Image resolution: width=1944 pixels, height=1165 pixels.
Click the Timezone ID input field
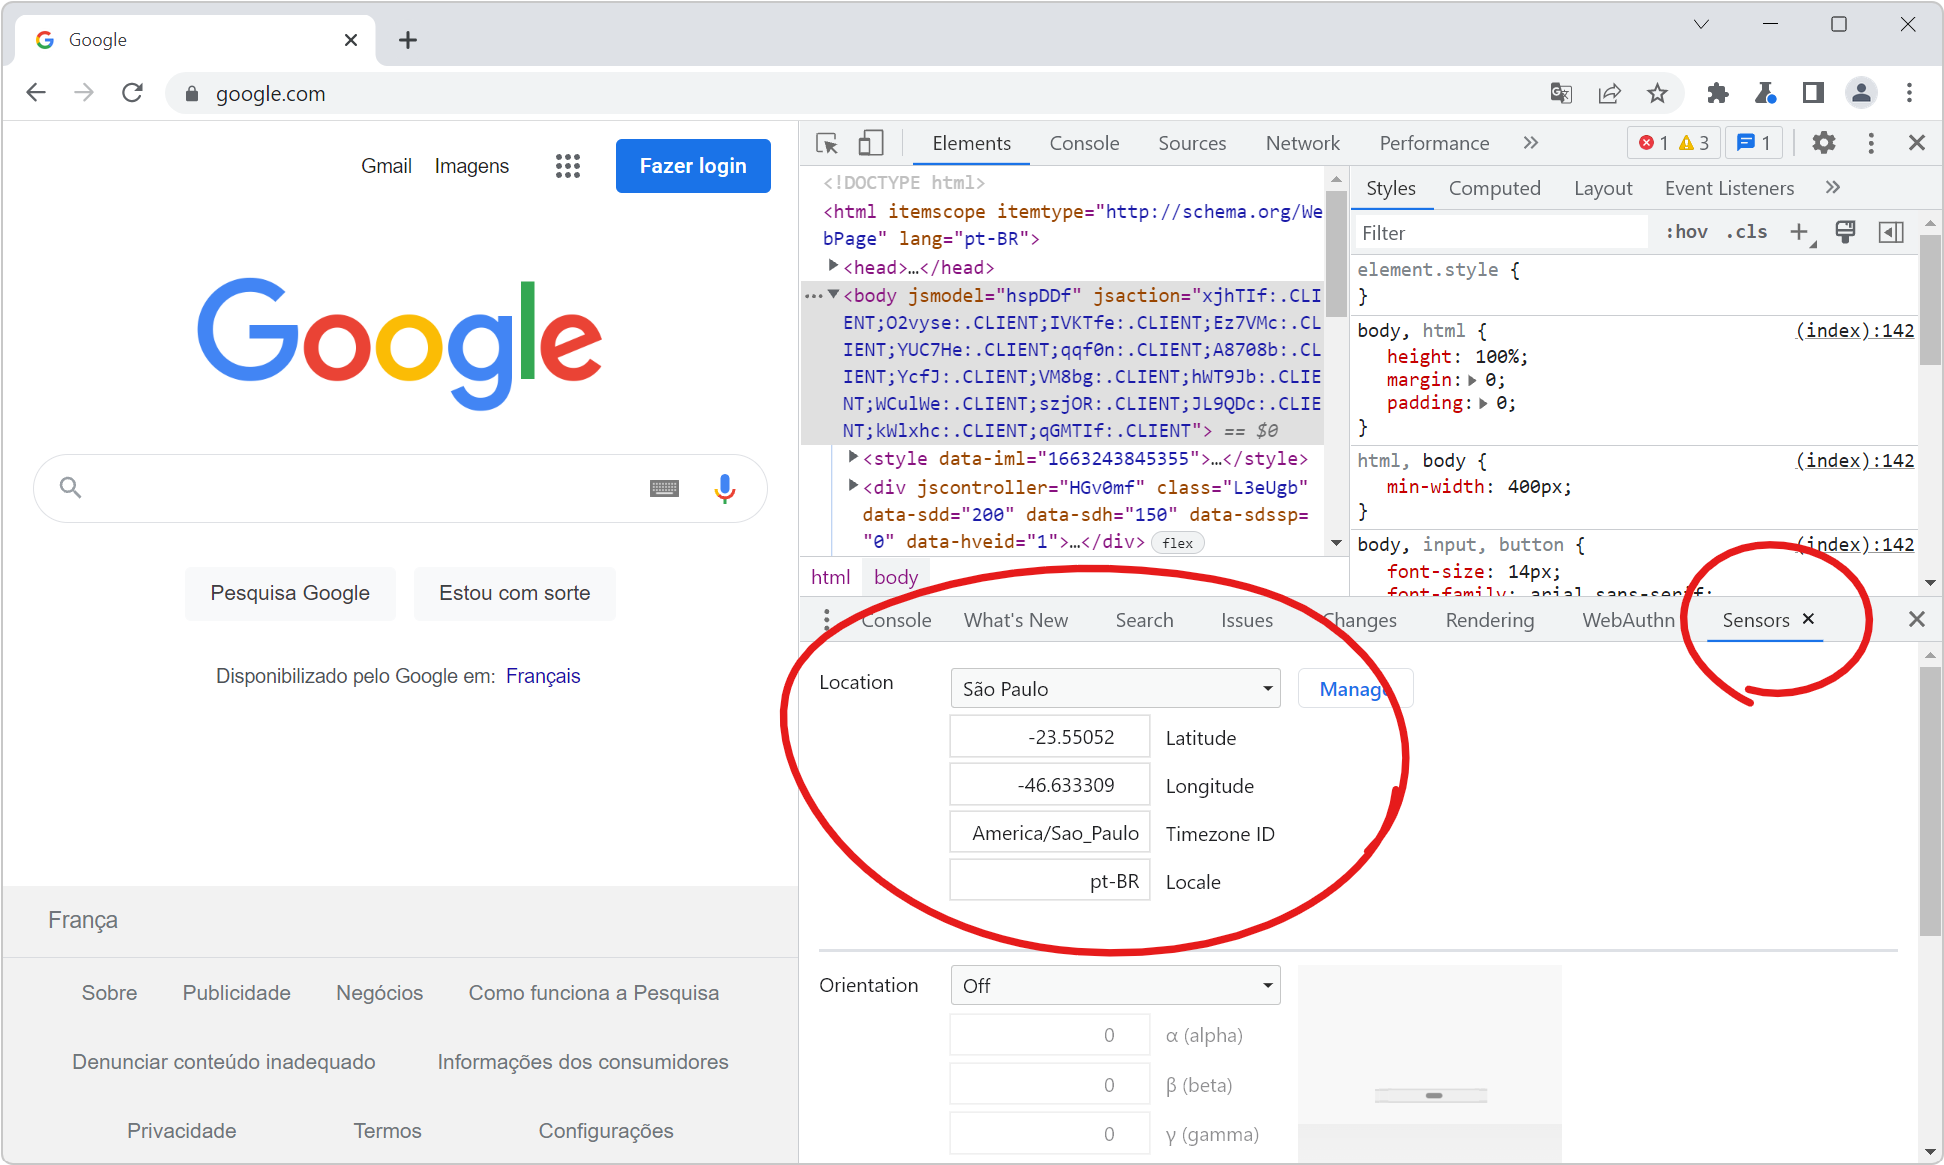(x=1049, y=833)
